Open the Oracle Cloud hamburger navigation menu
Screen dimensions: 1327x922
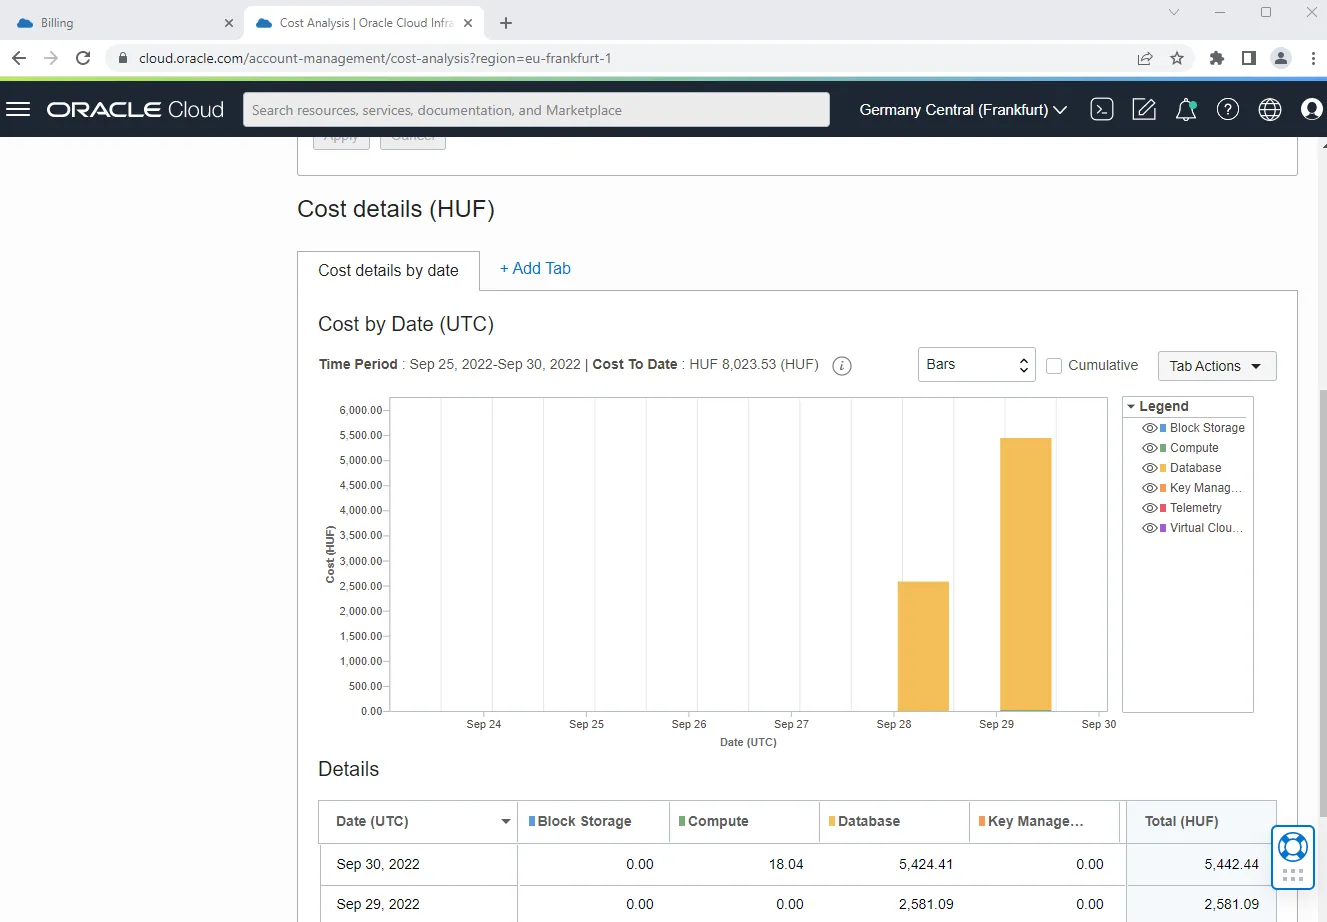point(18,109)
